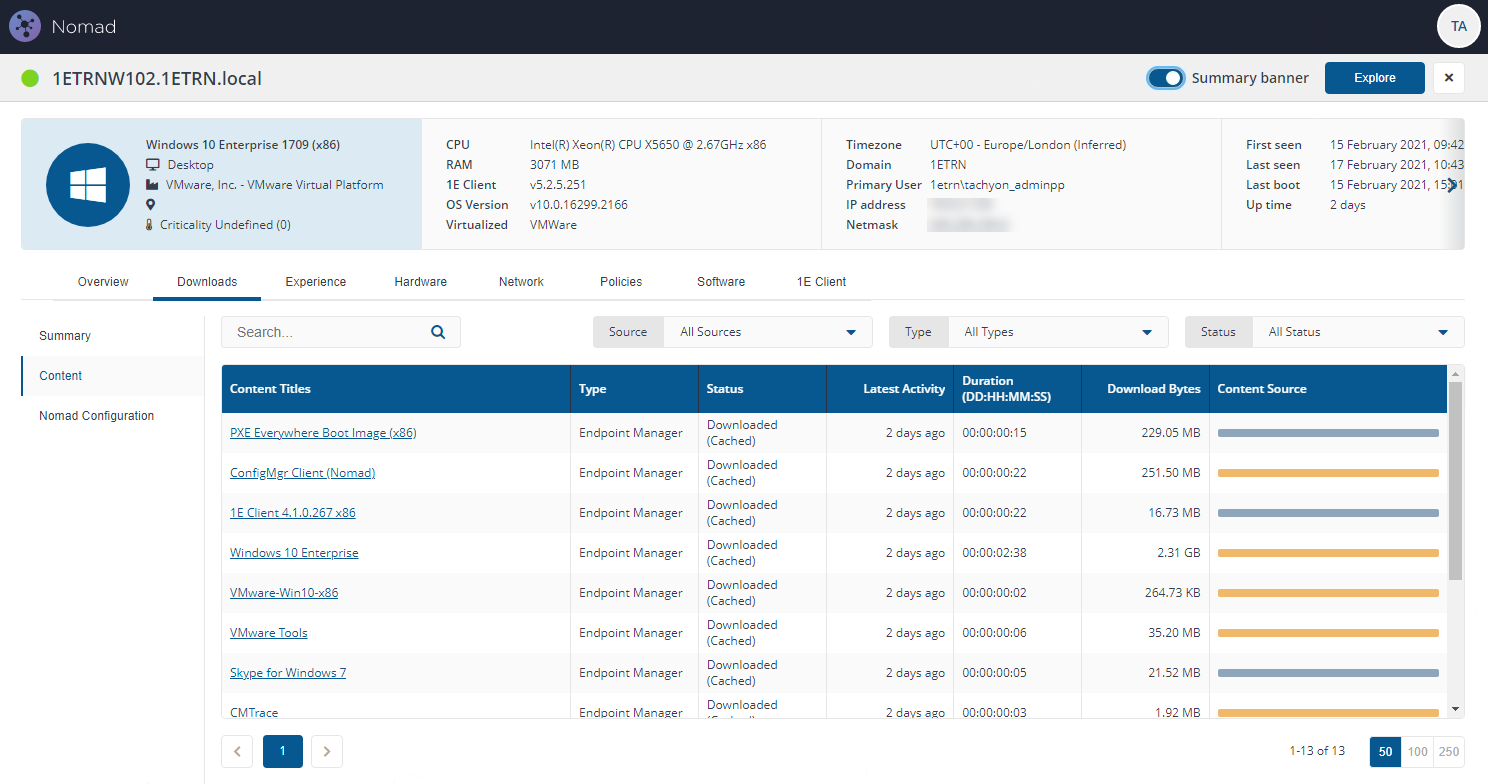The image size is (1488, 784).
Task: Click the Desktop monitor icon
Action: pos(153,165)
